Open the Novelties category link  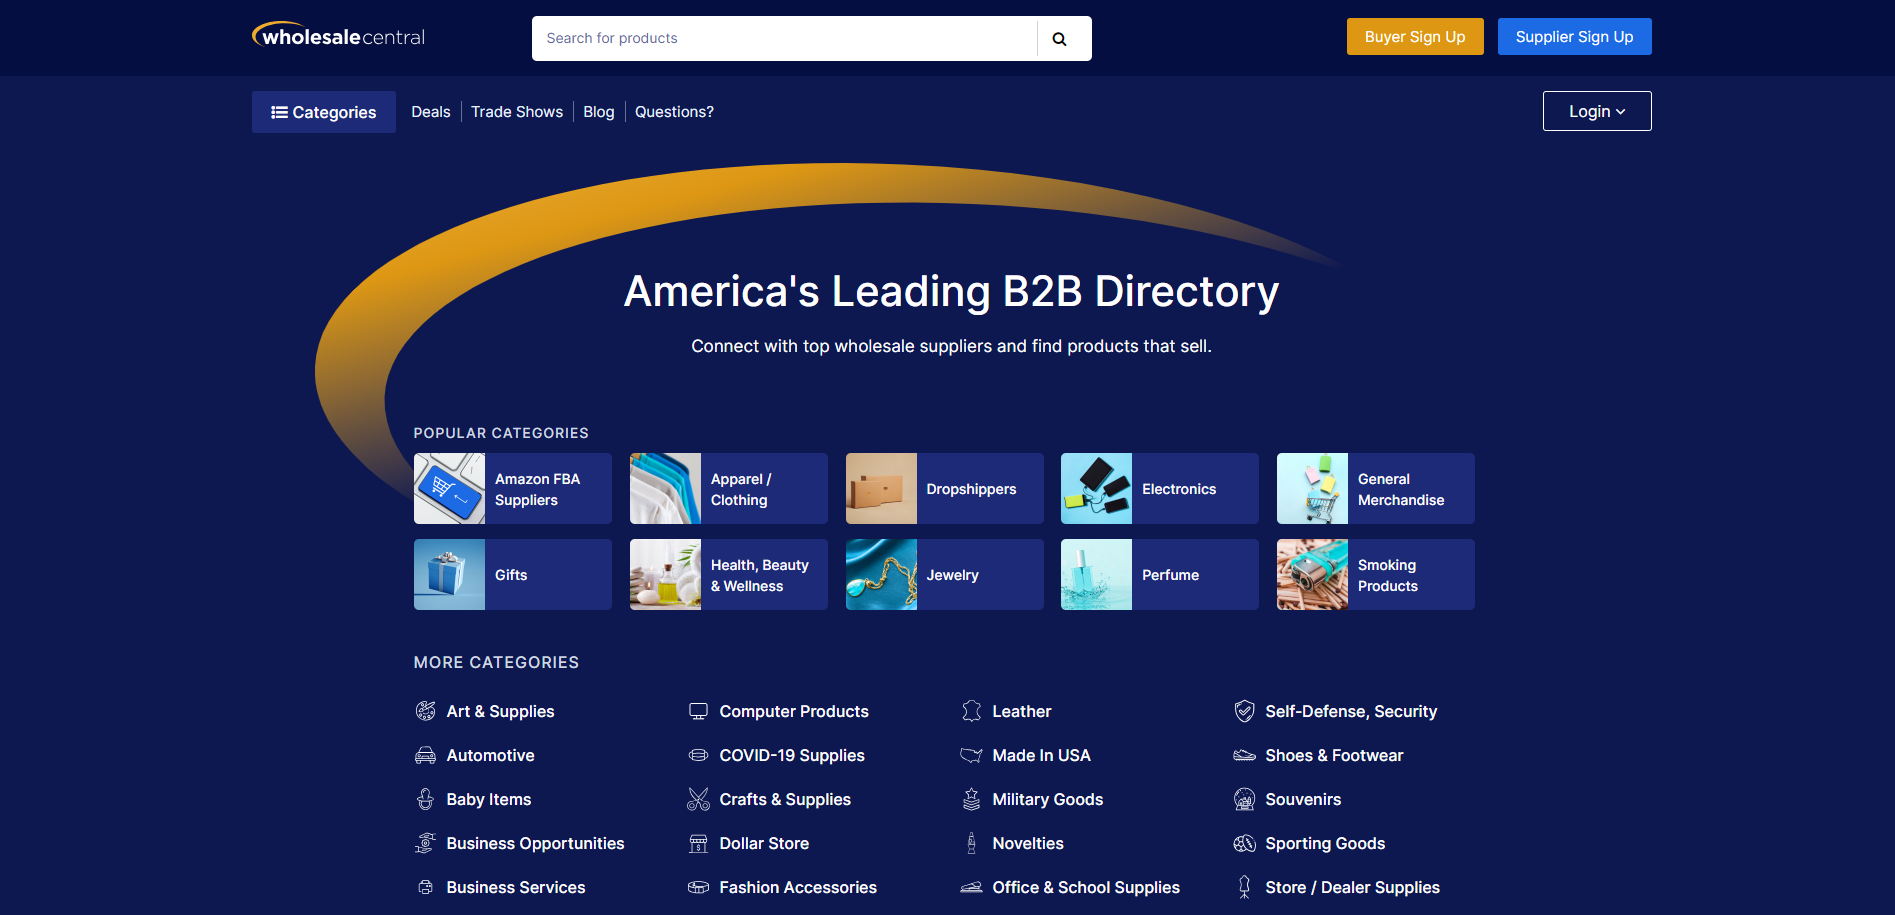[1028, 843]
